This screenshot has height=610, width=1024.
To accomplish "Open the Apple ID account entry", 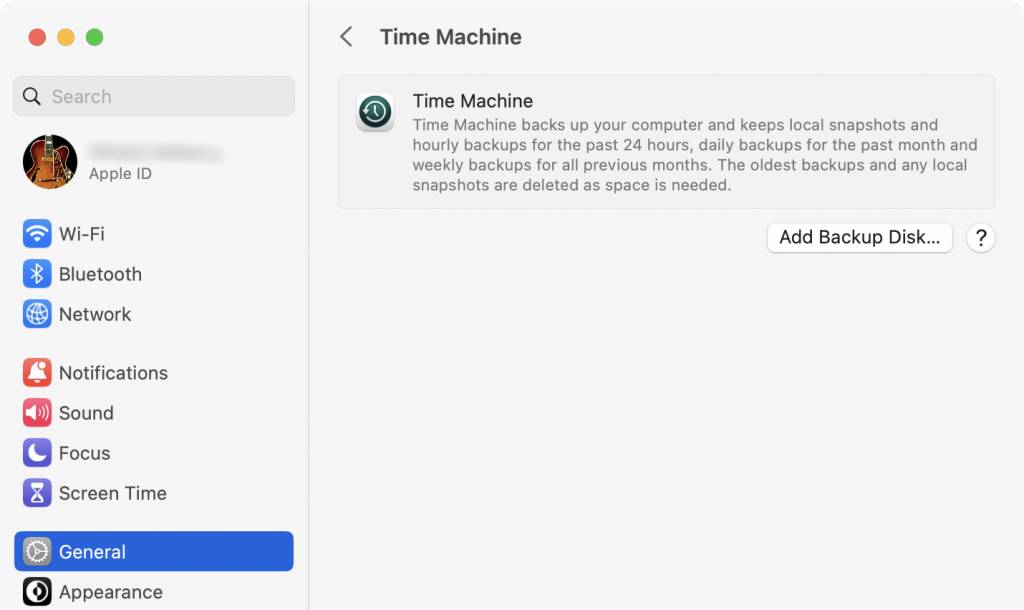I will tap(153, 162).
